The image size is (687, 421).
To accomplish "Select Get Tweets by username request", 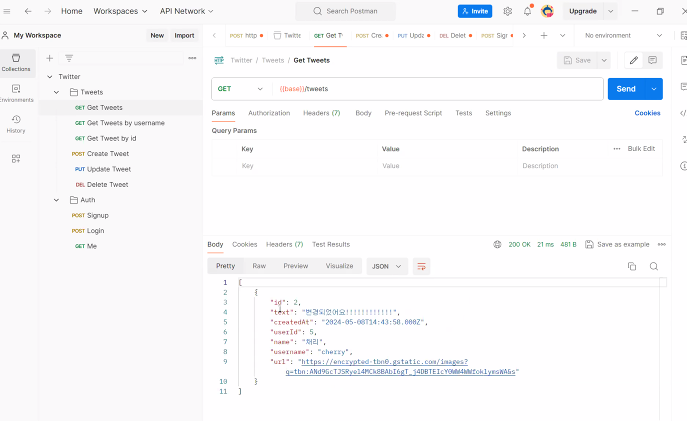I will coord(120,123).
